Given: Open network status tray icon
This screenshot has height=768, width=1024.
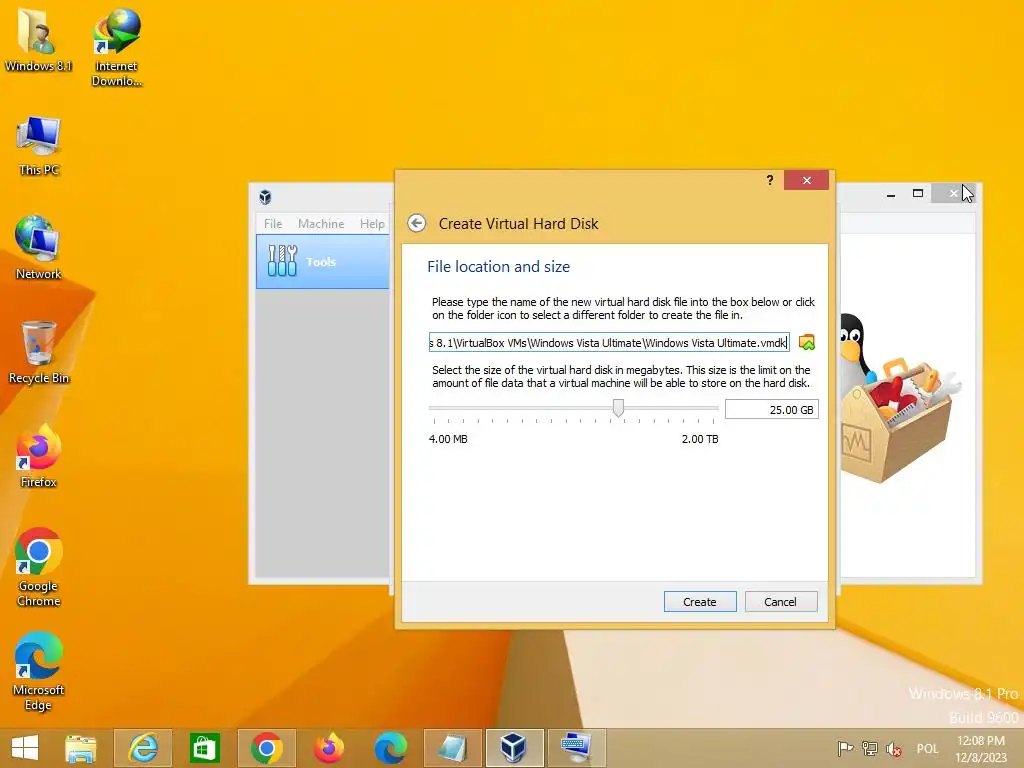Looking at the screenshot, I should pos(869,748).
